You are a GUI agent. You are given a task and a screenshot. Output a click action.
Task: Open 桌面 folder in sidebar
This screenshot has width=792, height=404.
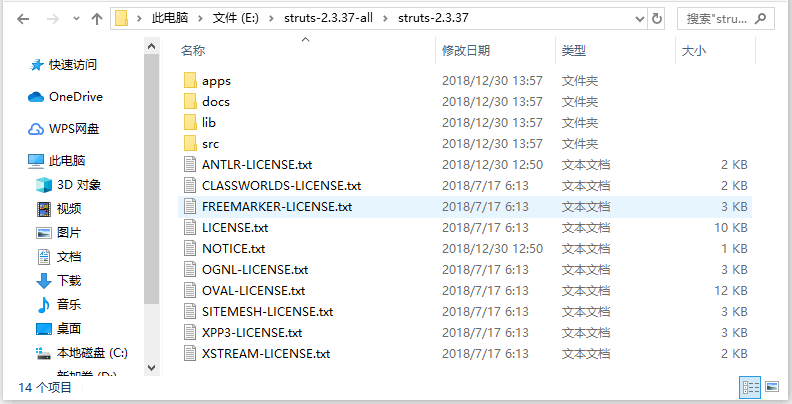point(69,328)
